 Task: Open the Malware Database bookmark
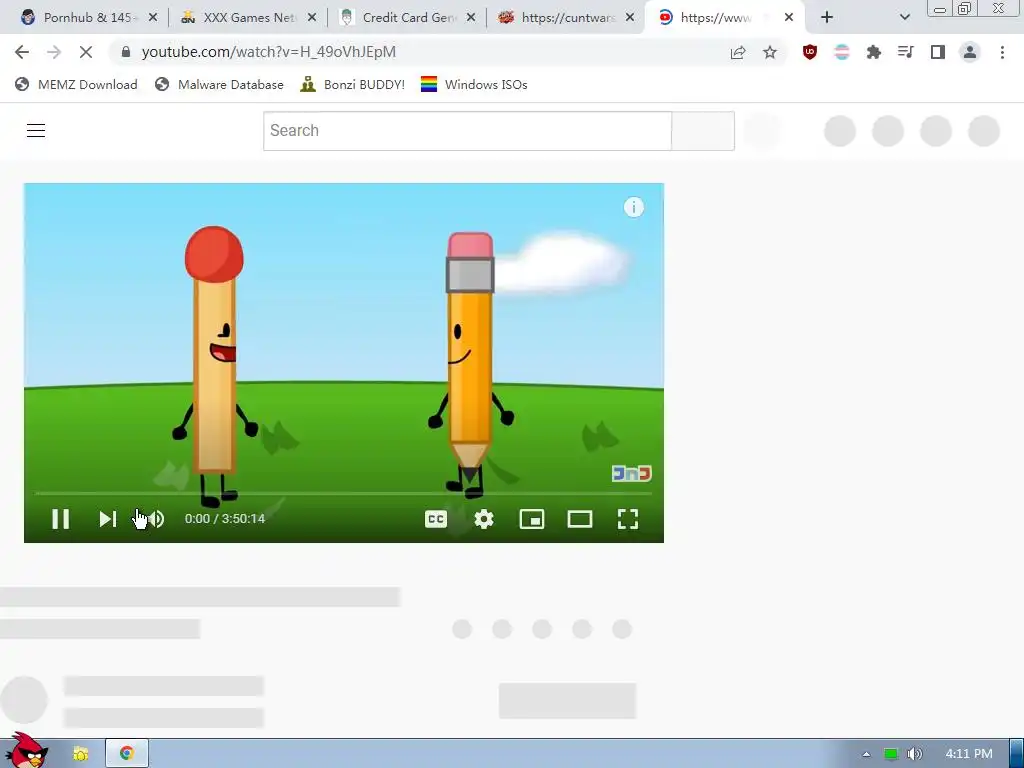(219, 85)
